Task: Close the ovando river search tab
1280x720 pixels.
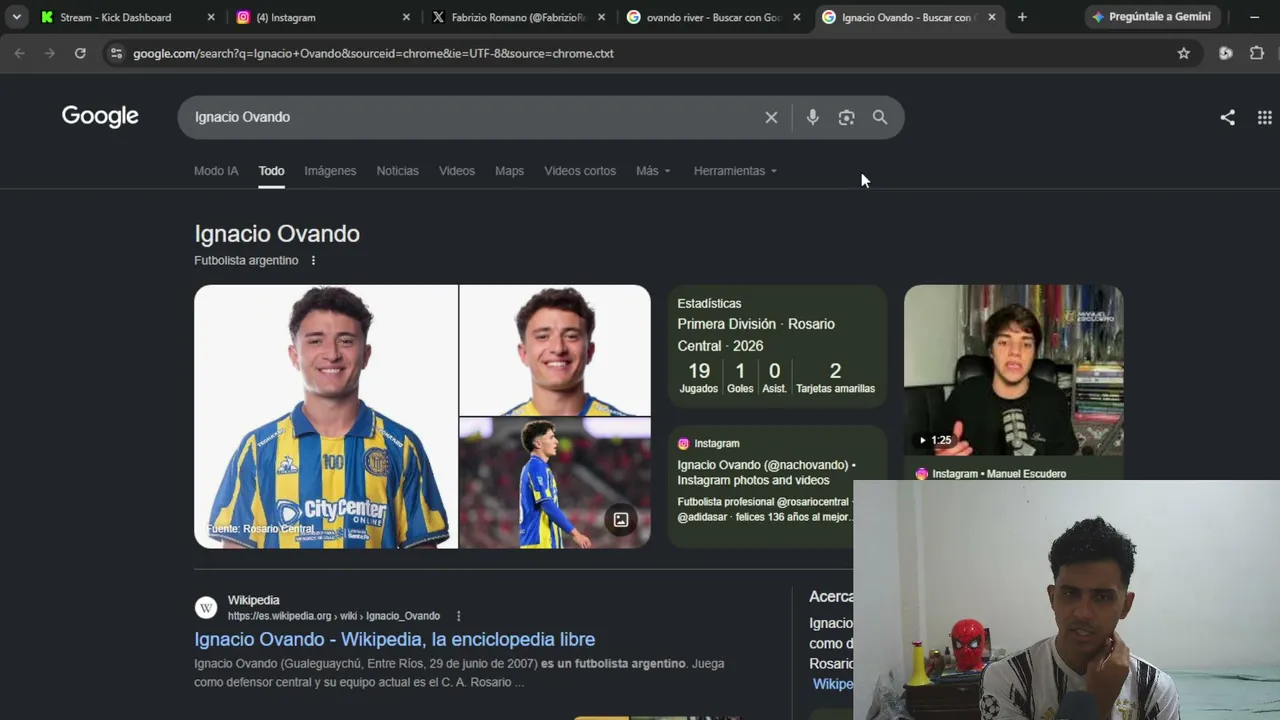Action: coord(796,17)
